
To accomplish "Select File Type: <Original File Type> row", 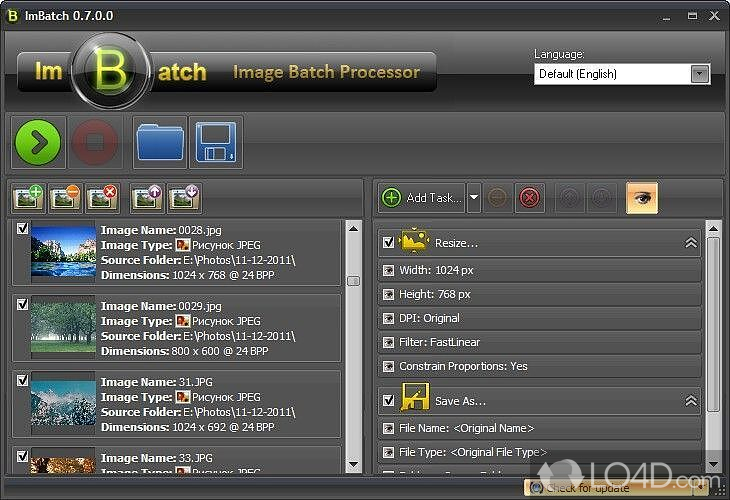I will [540, 452].
